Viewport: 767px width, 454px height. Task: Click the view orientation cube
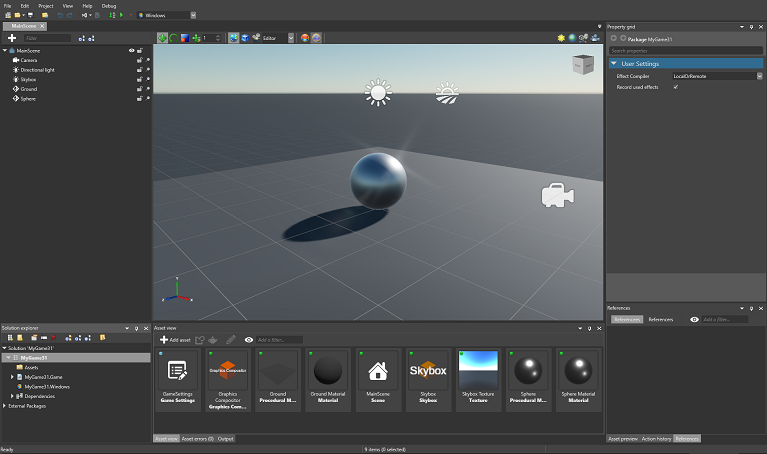pos(583,65)
